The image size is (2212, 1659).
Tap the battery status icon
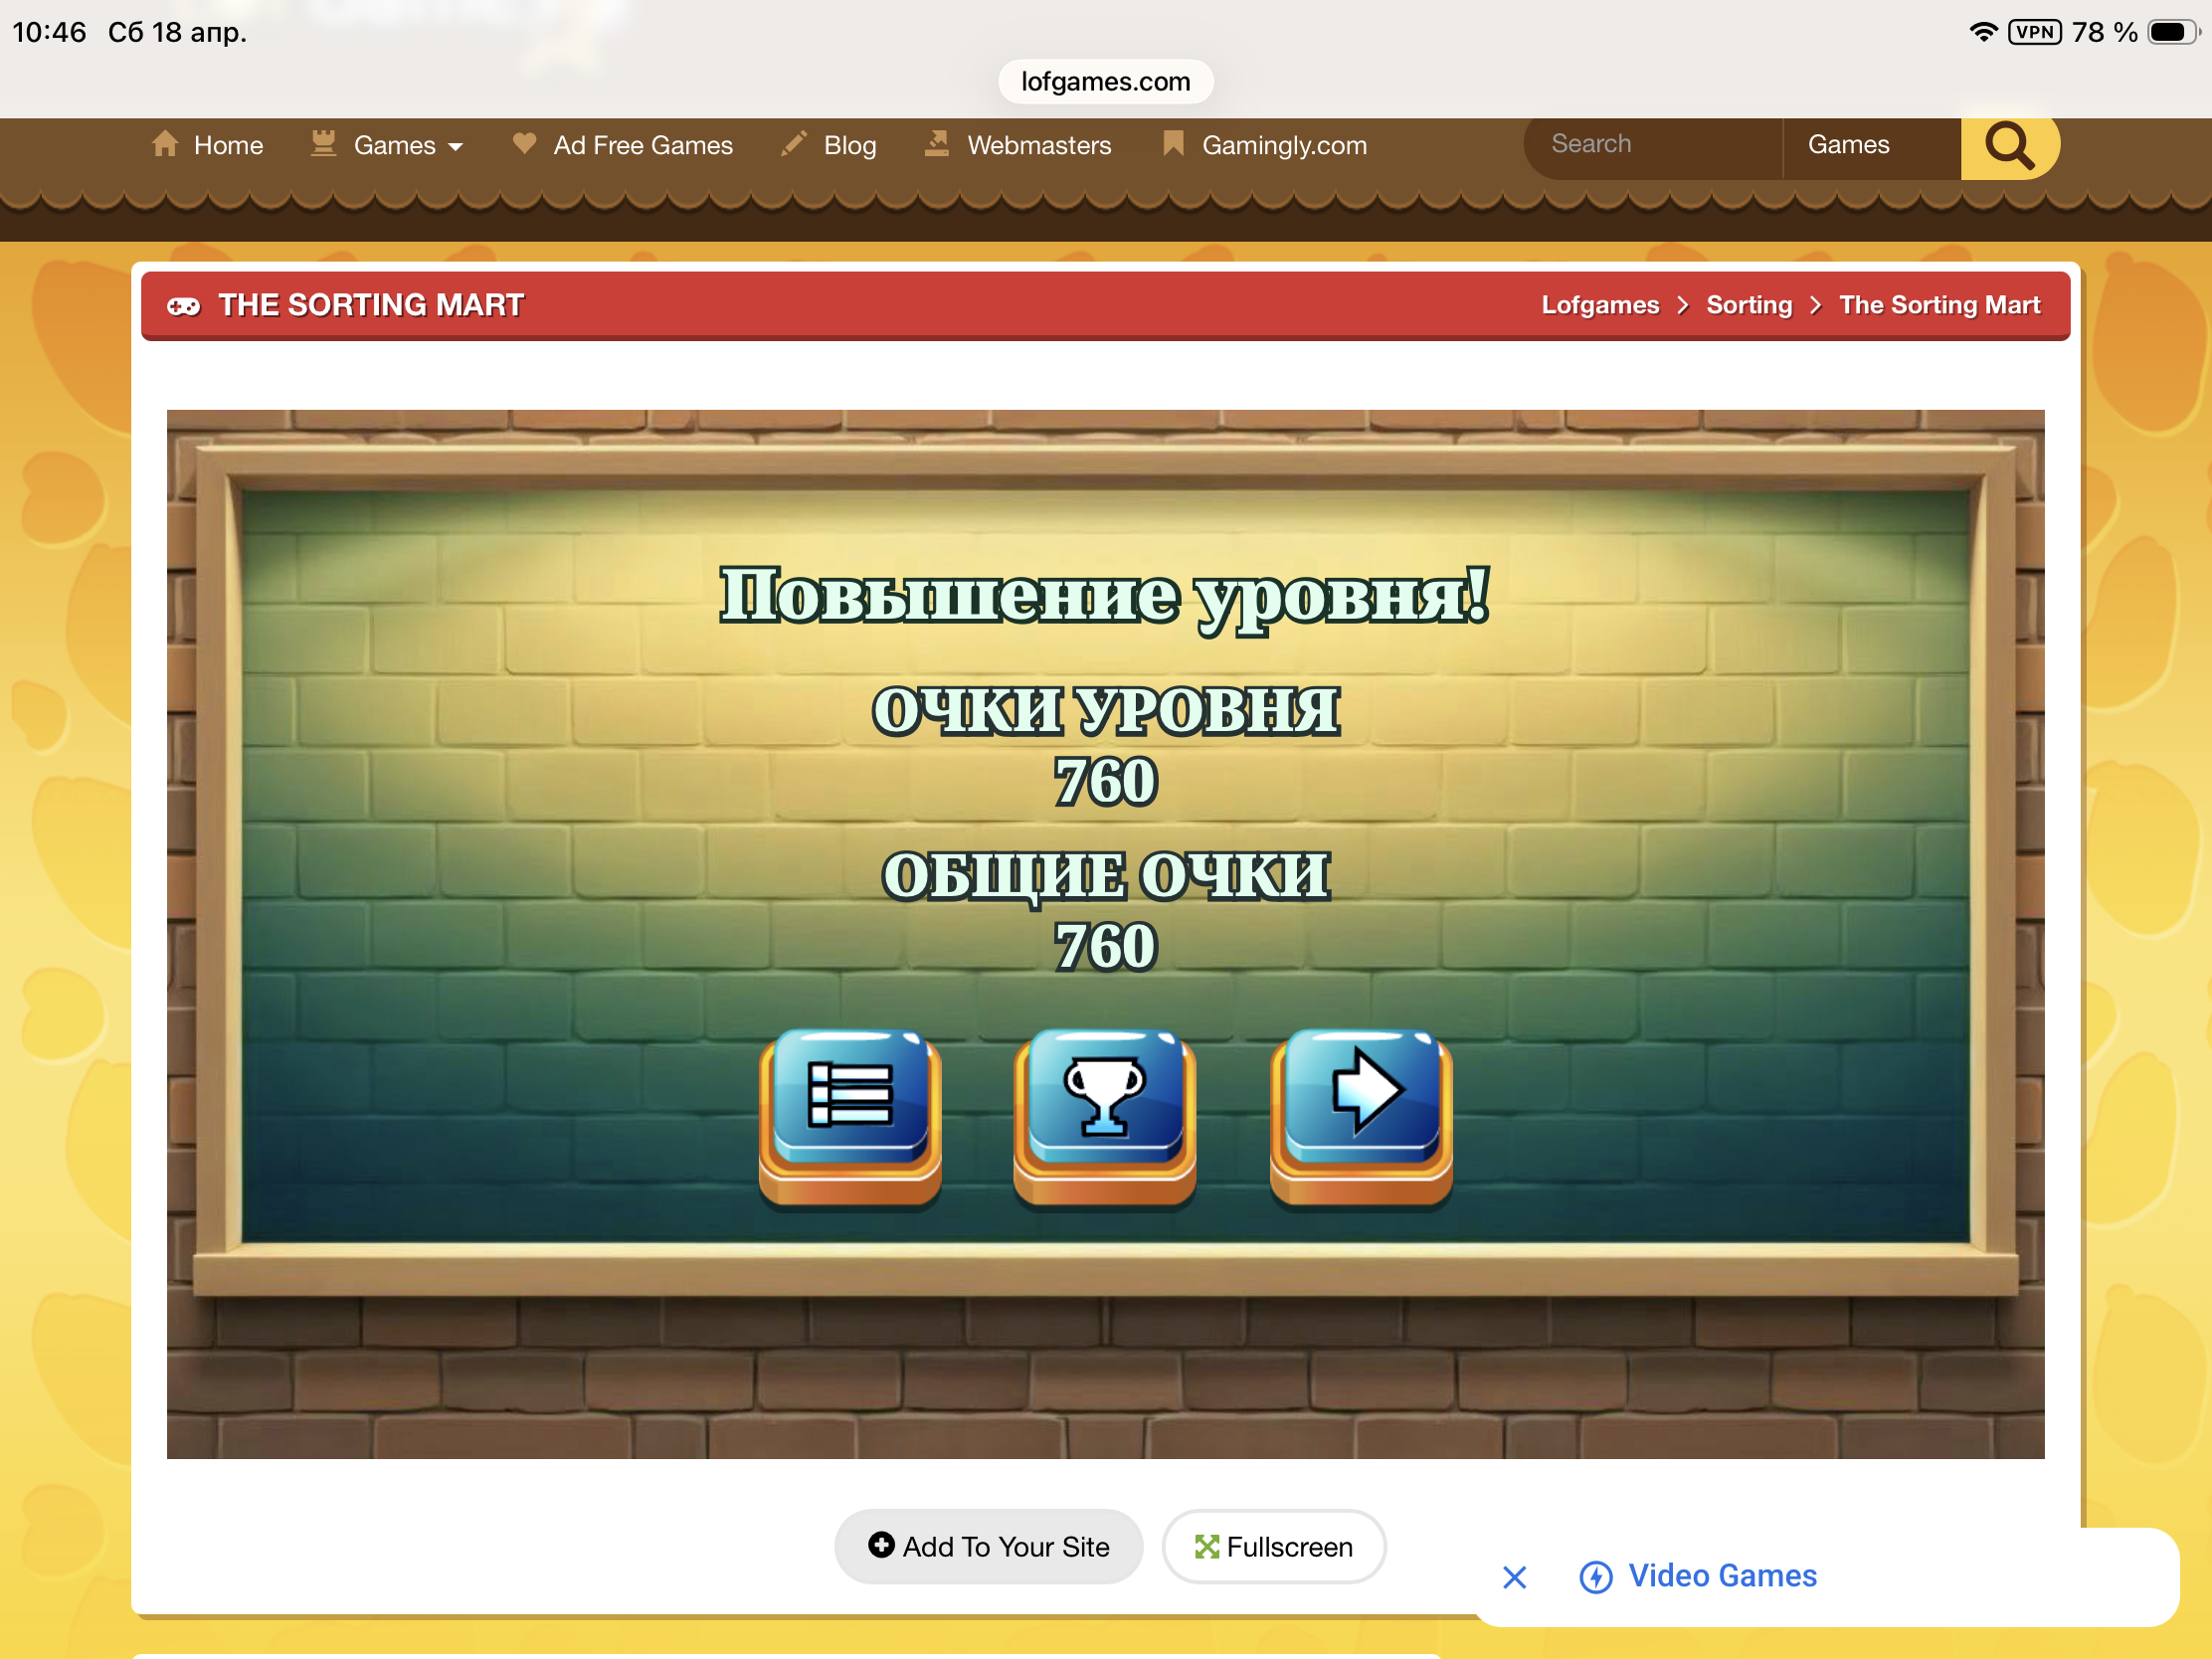pyautogui.click(x=2171, y=32)
